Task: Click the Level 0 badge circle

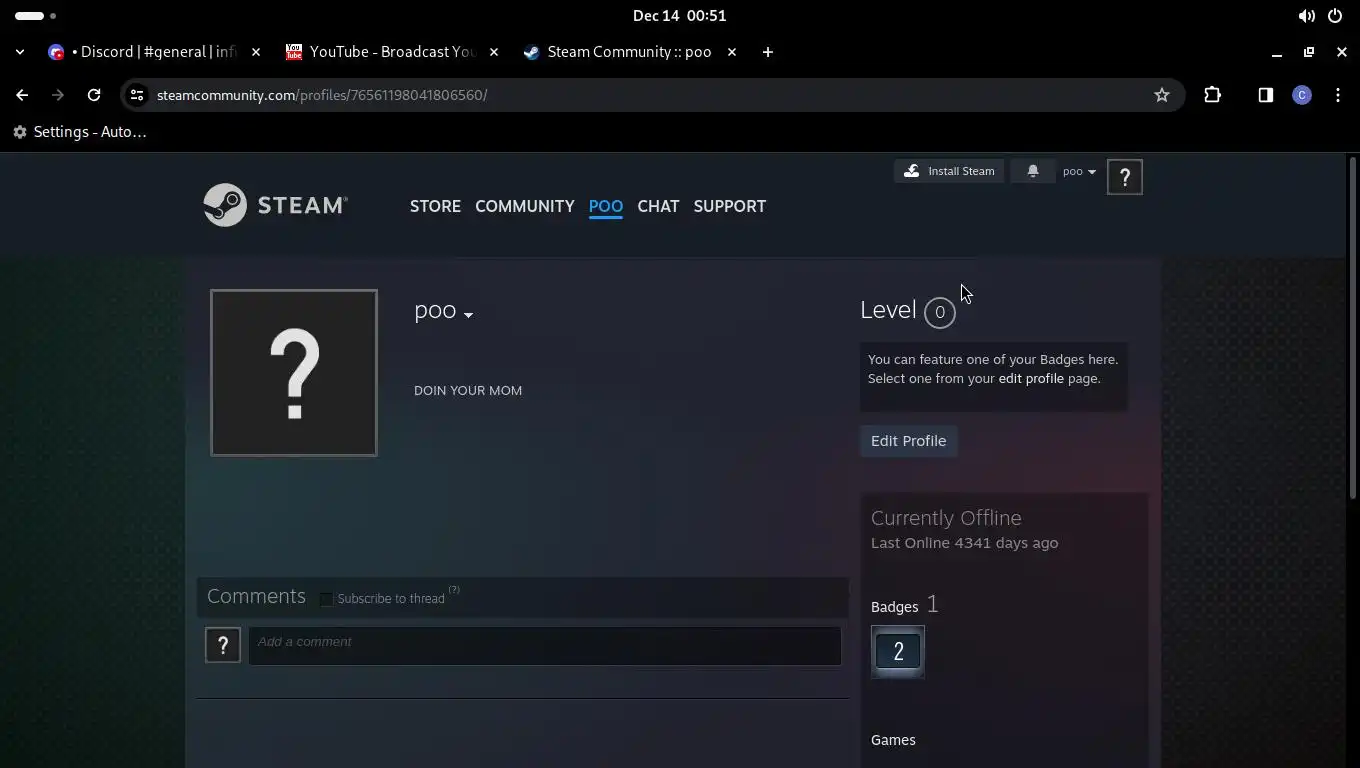Action: (x=939, y=312)
